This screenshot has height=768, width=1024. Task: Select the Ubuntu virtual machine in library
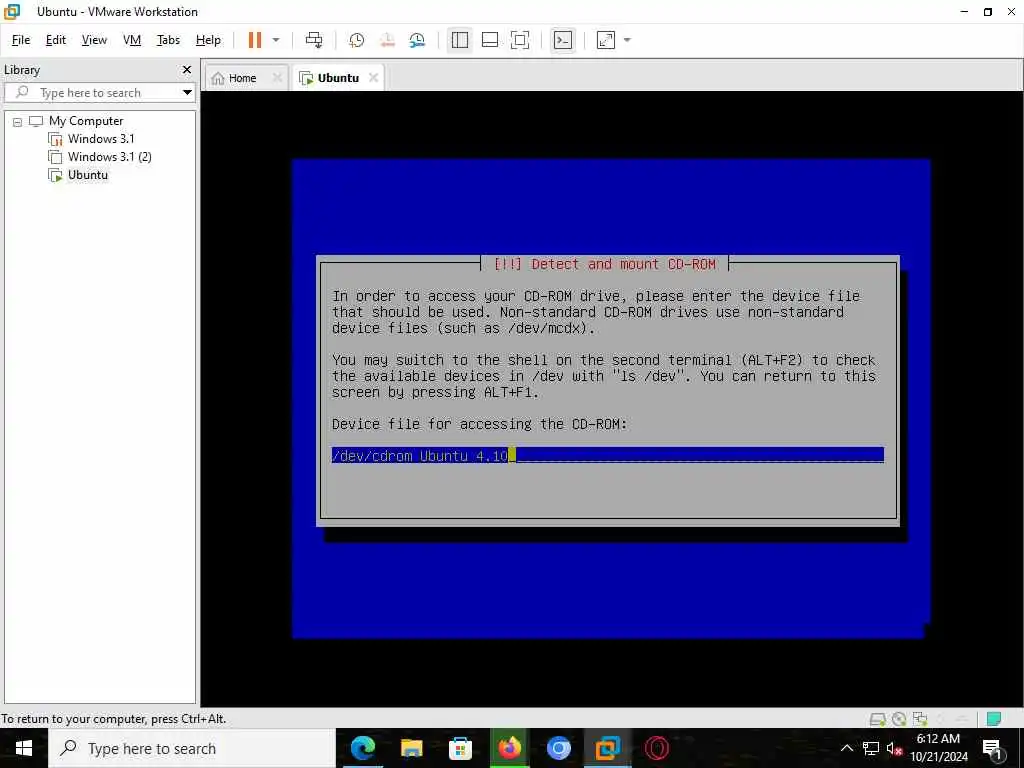pos(88,175)
